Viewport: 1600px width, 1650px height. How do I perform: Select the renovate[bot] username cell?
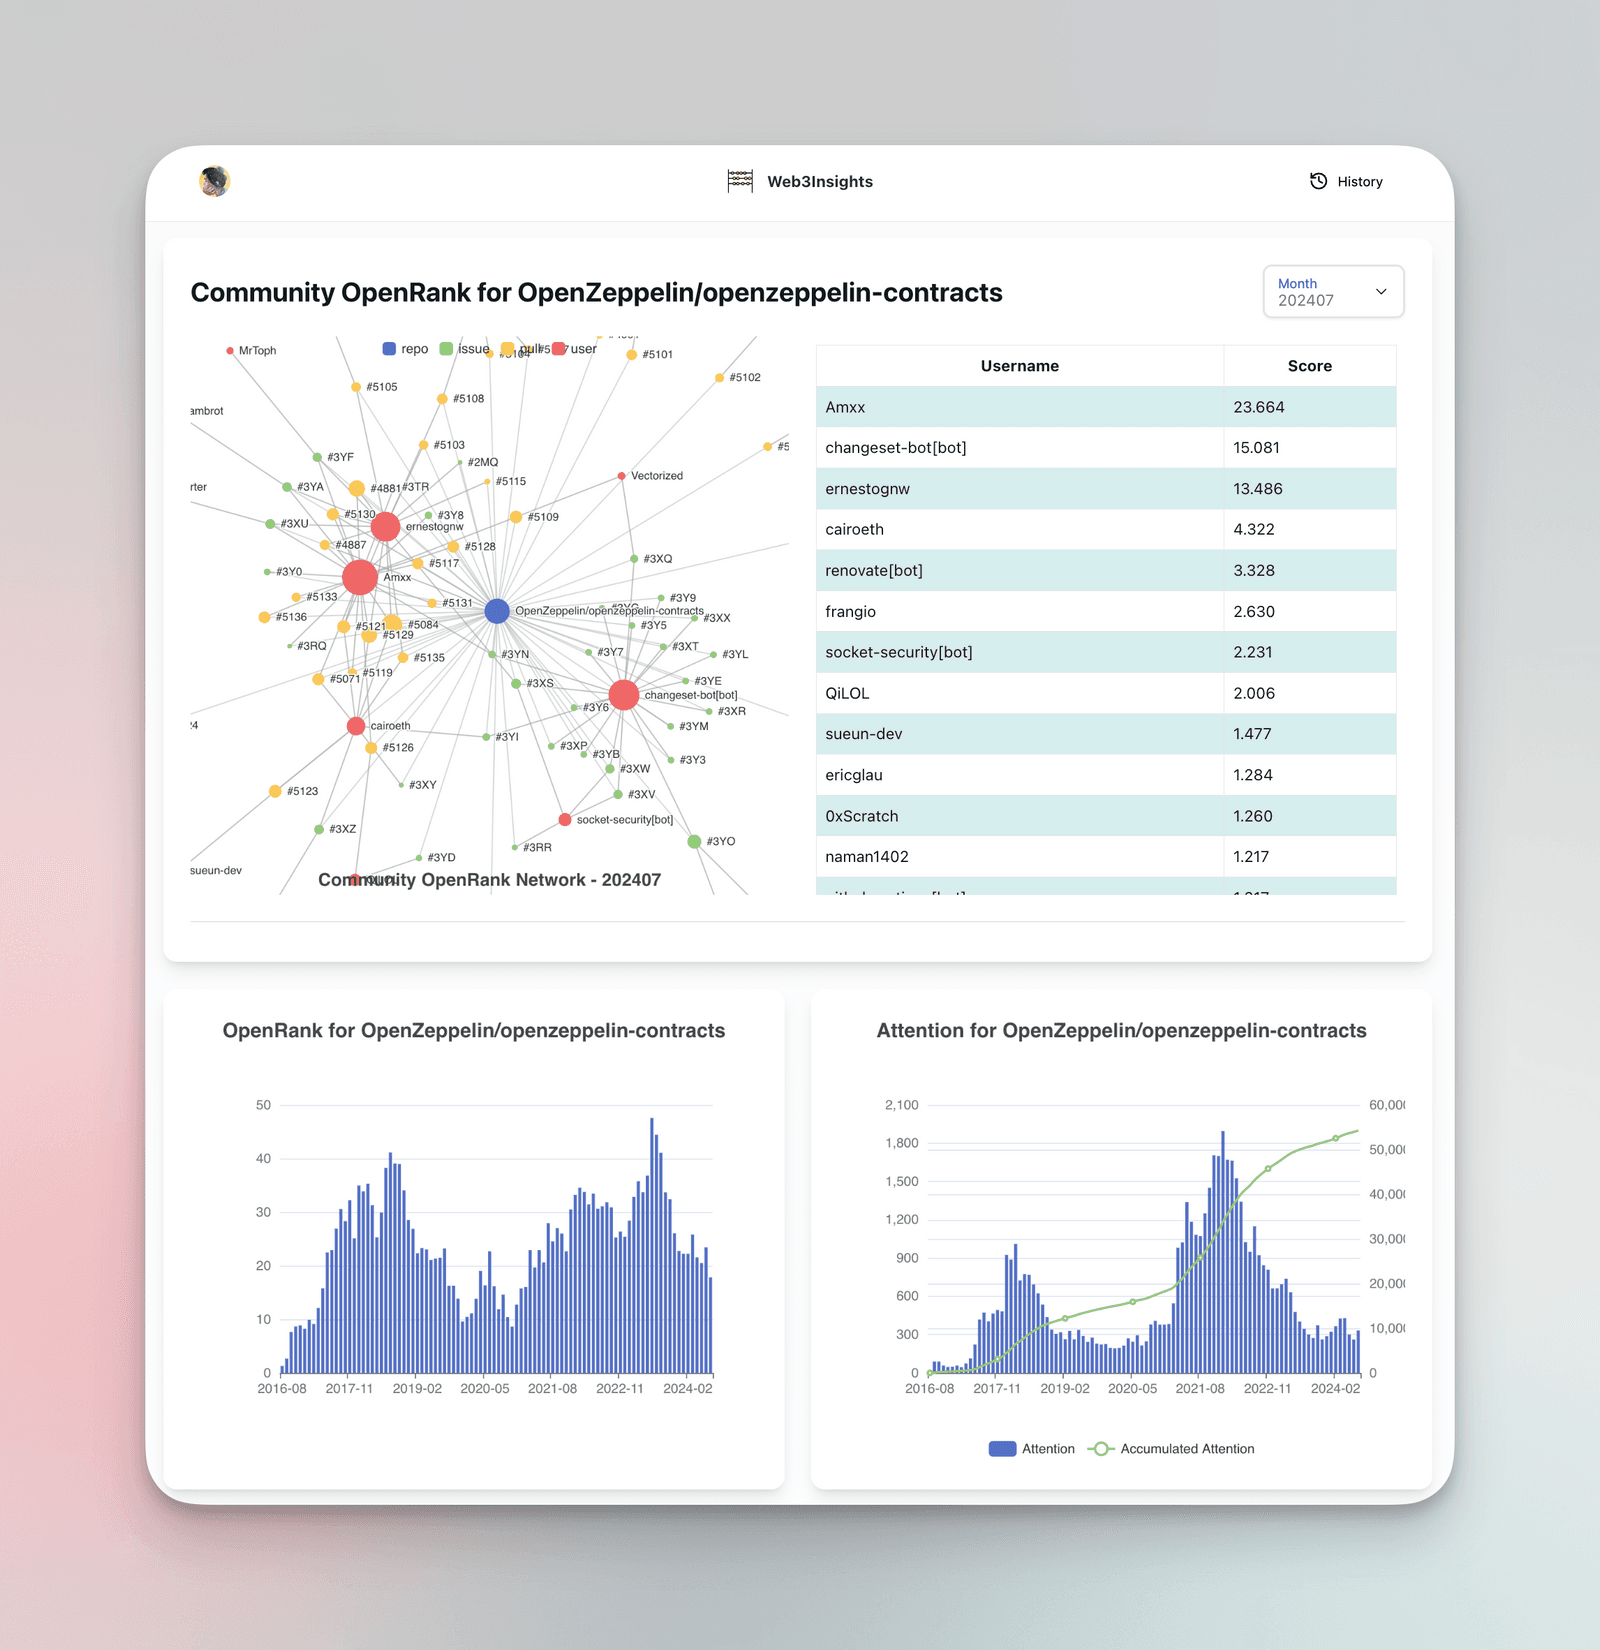coord(1020,571)
